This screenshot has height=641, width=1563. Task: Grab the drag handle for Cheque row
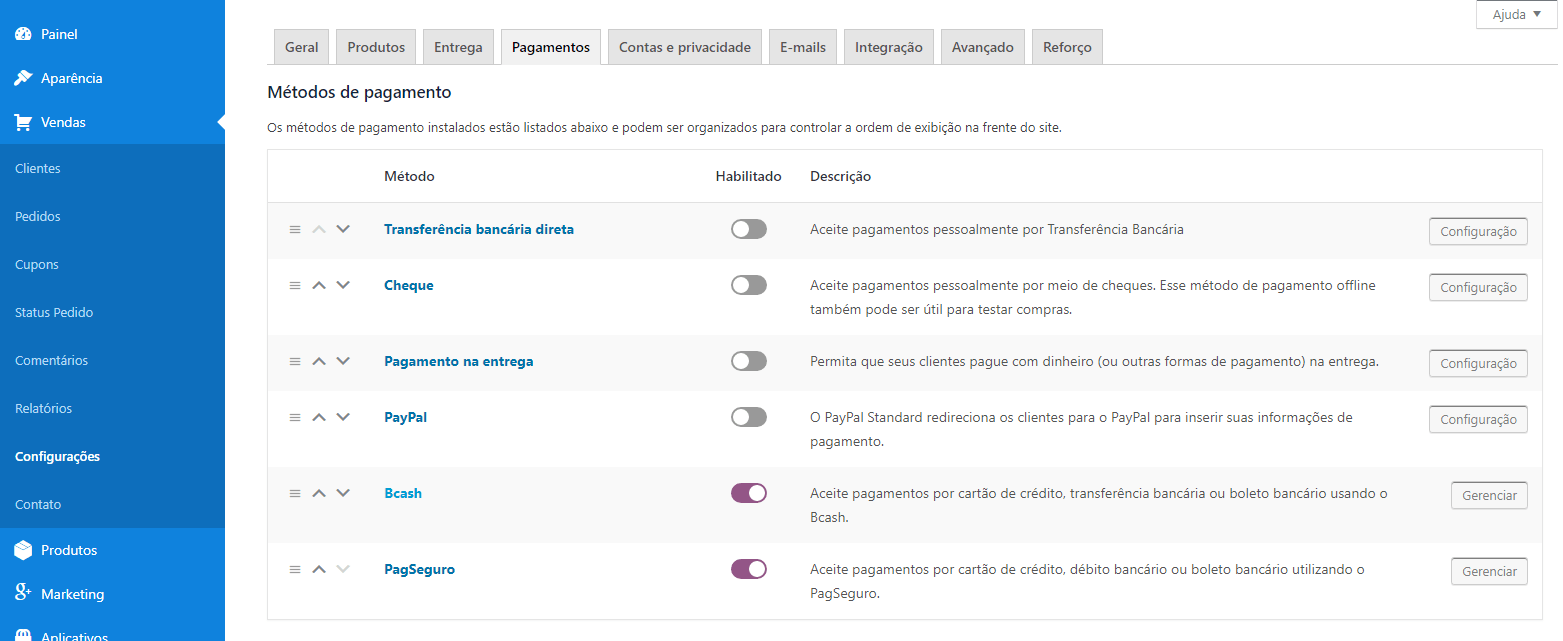[x=295, y=285]
